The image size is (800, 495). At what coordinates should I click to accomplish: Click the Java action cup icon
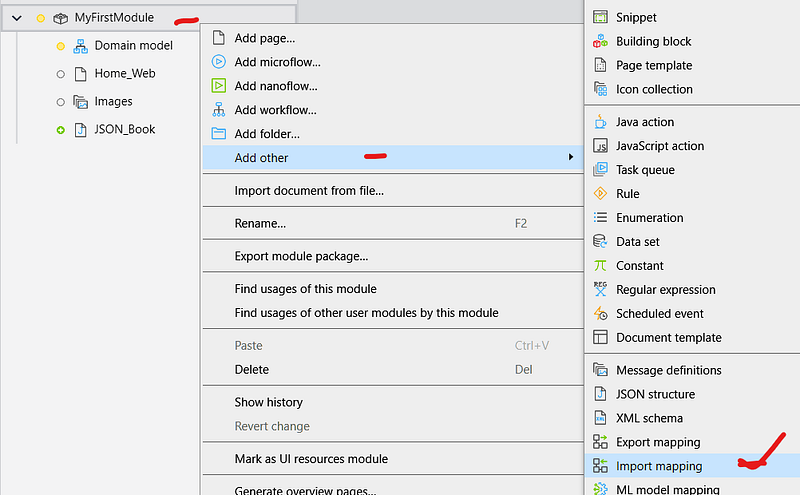click(x=600, y=122)
